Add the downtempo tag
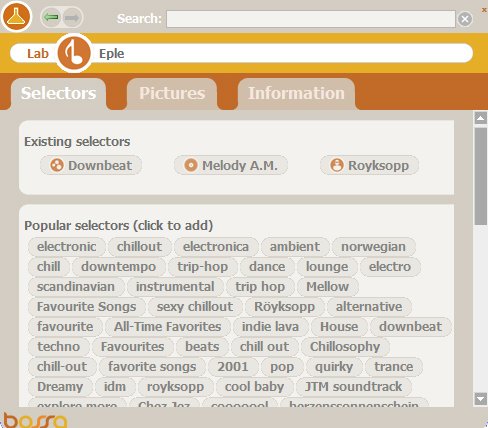This screenshot has width=488, height=428. (x=119, y=267)
